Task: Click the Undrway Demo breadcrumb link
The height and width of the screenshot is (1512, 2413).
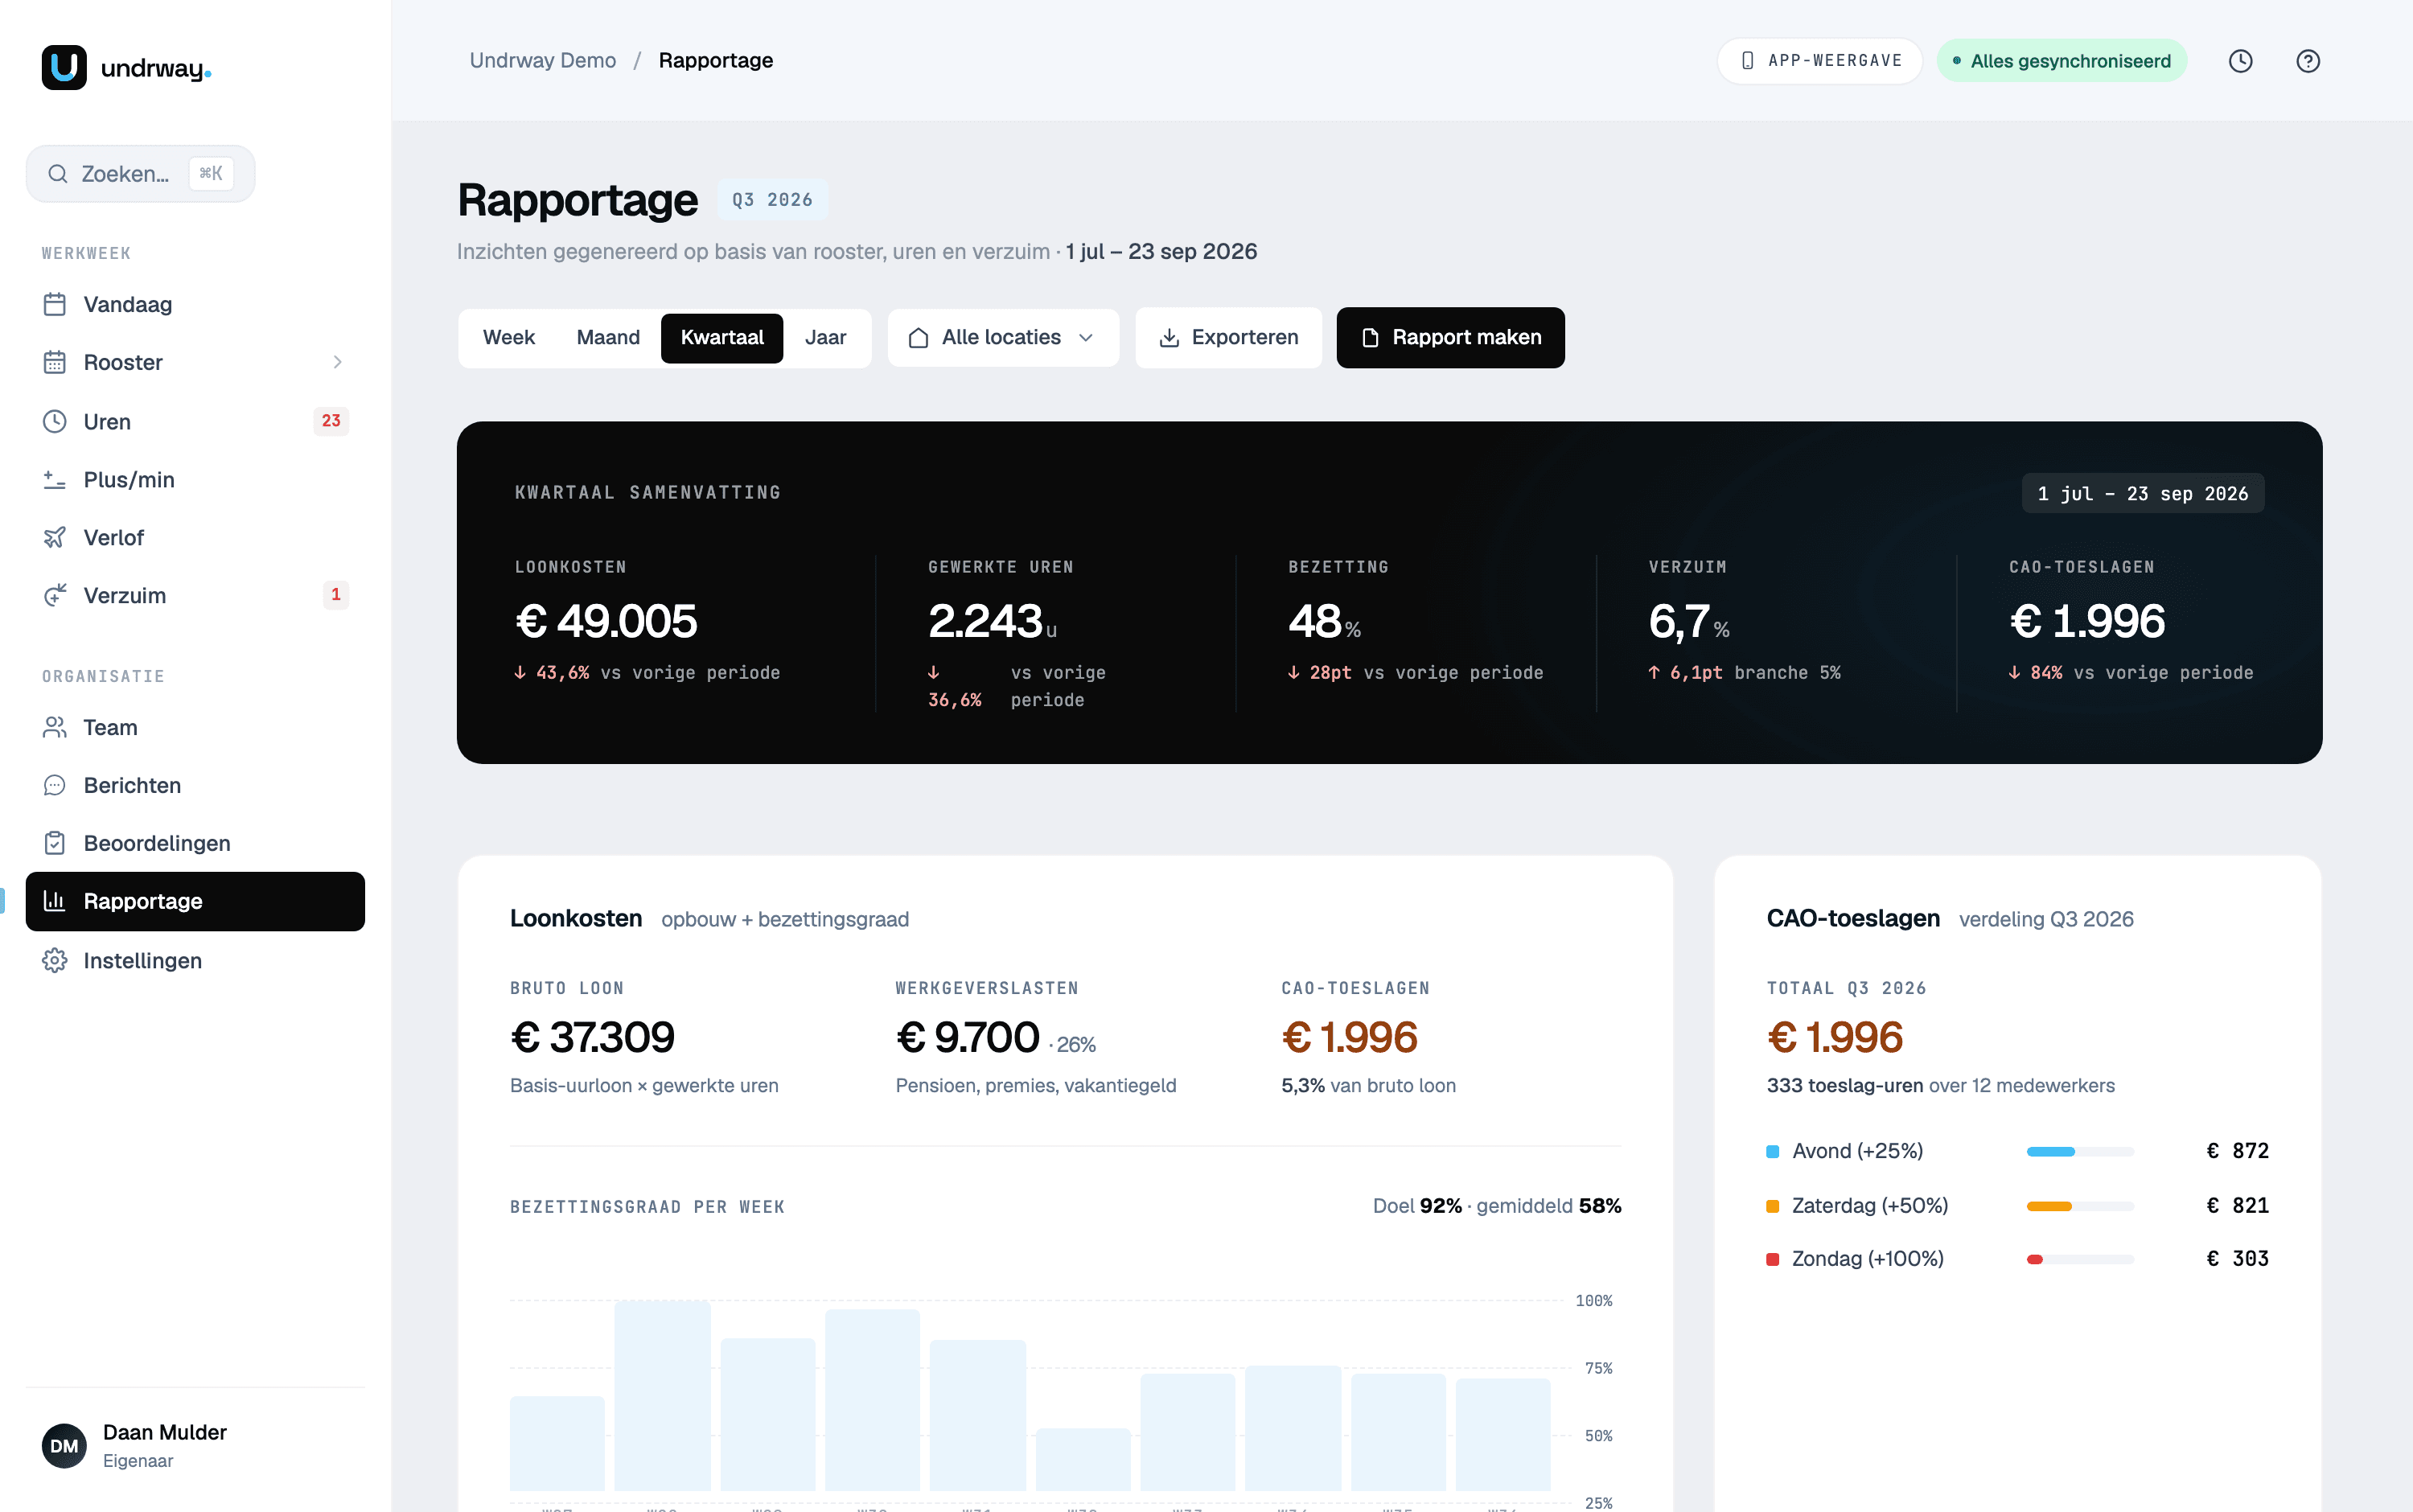Action: click(543, 61)
